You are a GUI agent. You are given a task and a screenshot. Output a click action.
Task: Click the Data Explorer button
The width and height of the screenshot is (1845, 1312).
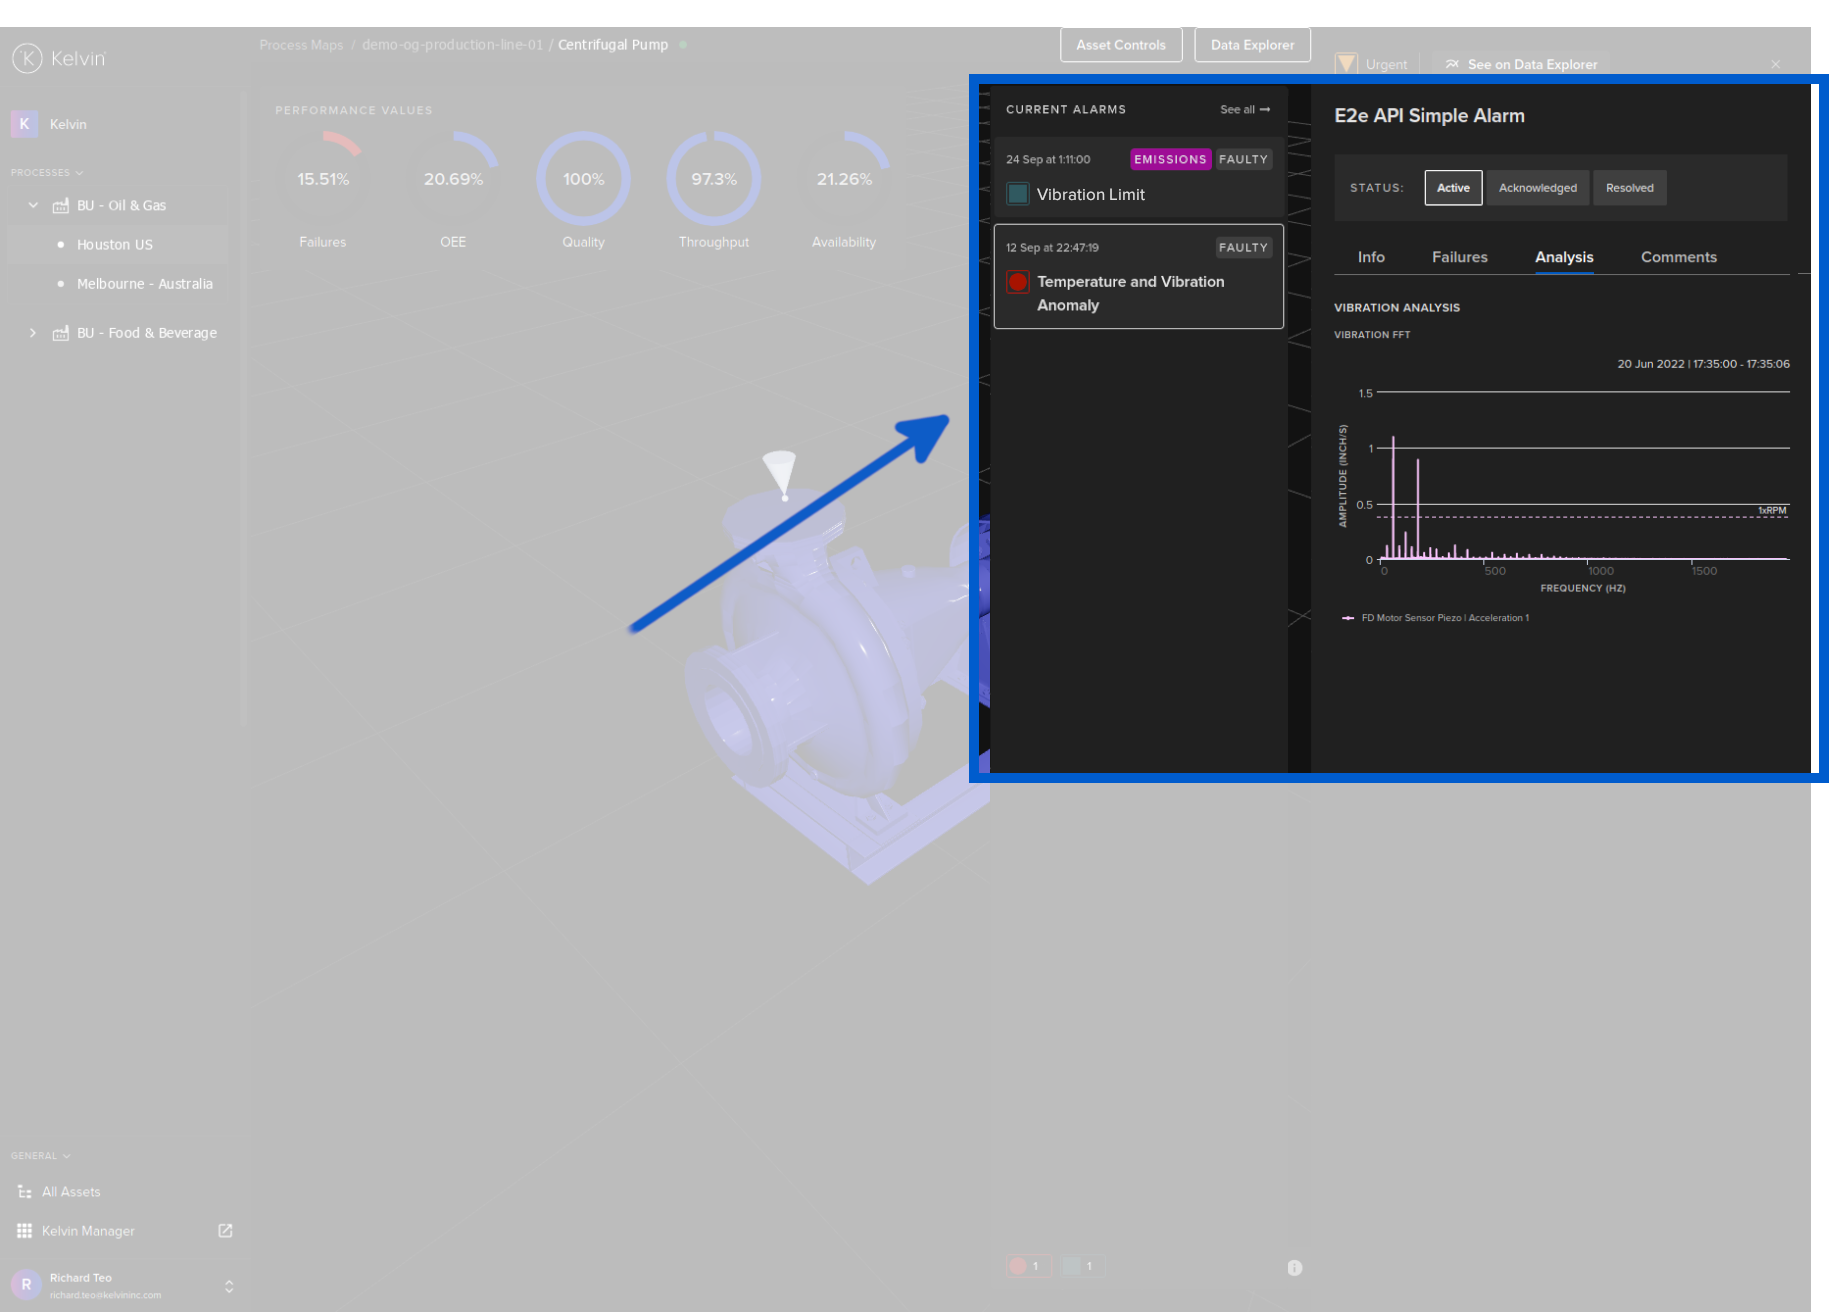pyautogui.click(x=1251, y=44)
